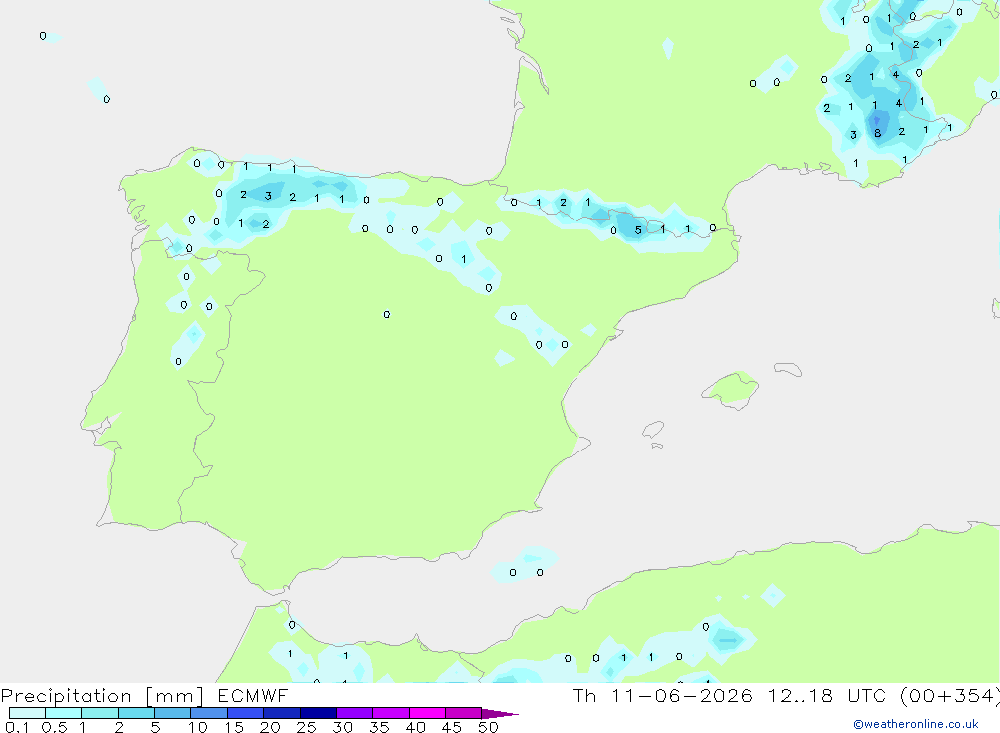Click the forecast date '11-06-2026'
Viewport: 1000px width, 733px height.
682,695
